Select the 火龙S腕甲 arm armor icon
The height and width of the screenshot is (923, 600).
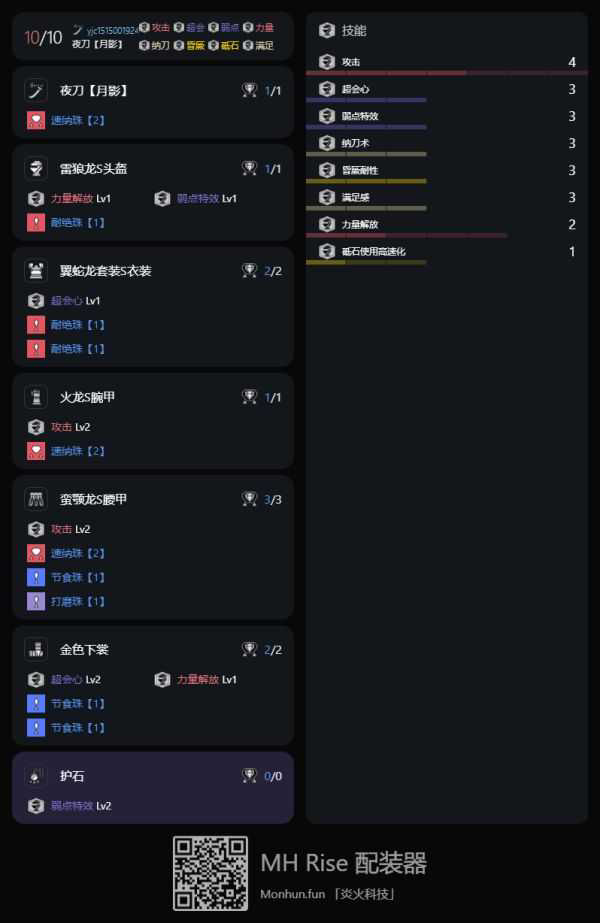click(36, 397)
